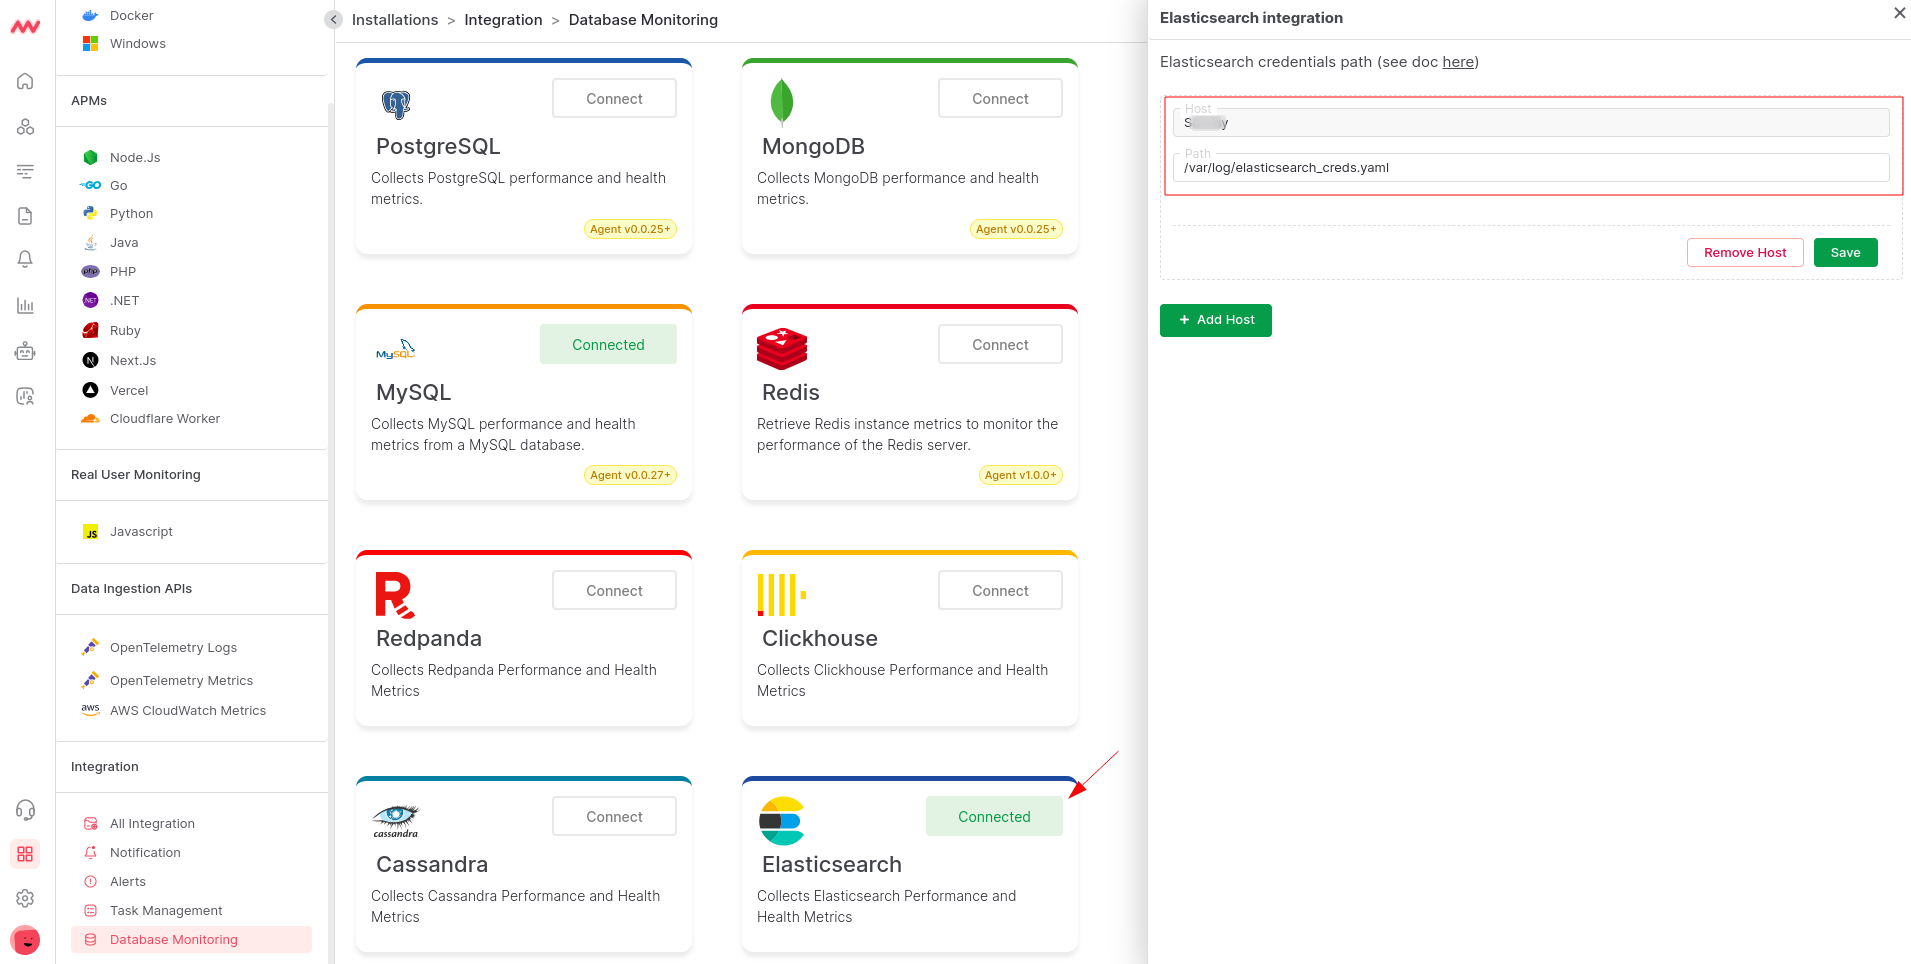This screenshot has height=964, width=1911.
Task: Click the MongoDB leaf logo
Action: (782, 101)
